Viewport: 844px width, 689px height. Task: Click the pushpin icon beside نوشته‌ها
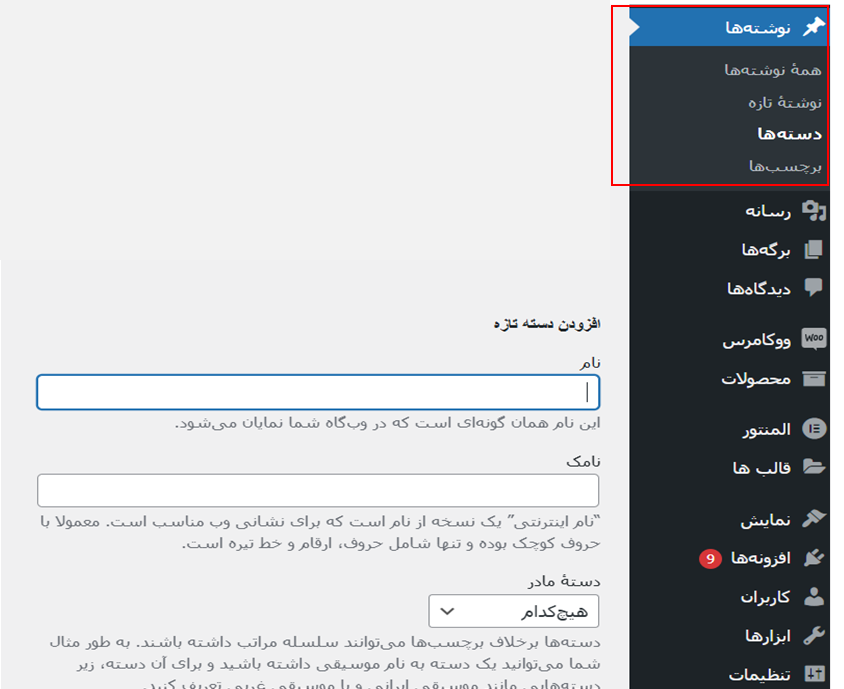814,27
